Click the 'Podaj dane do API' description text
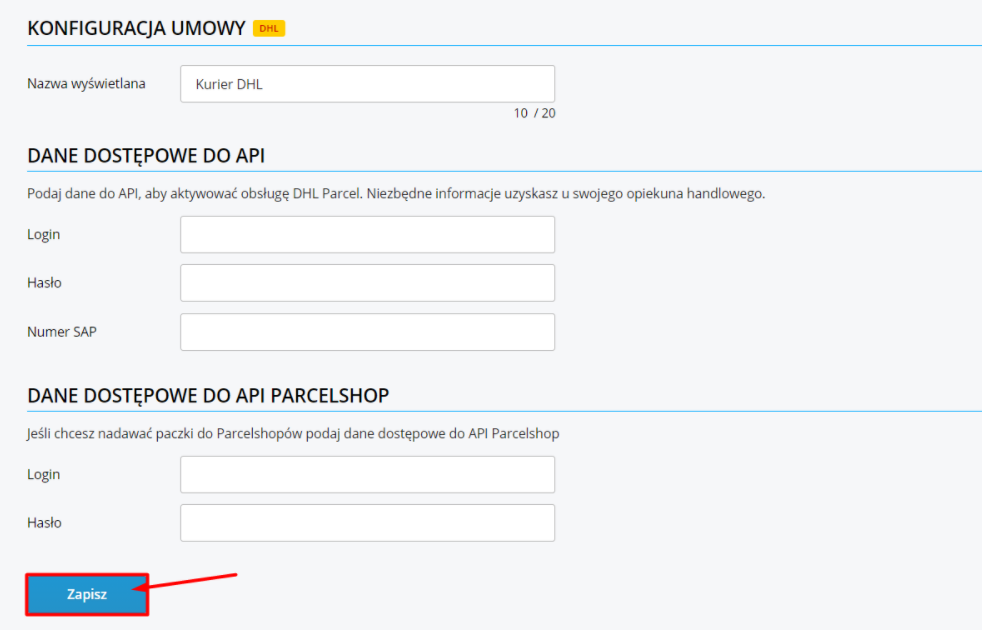The image size is (982, 631). pyautogui.click(x=396, y=193)
